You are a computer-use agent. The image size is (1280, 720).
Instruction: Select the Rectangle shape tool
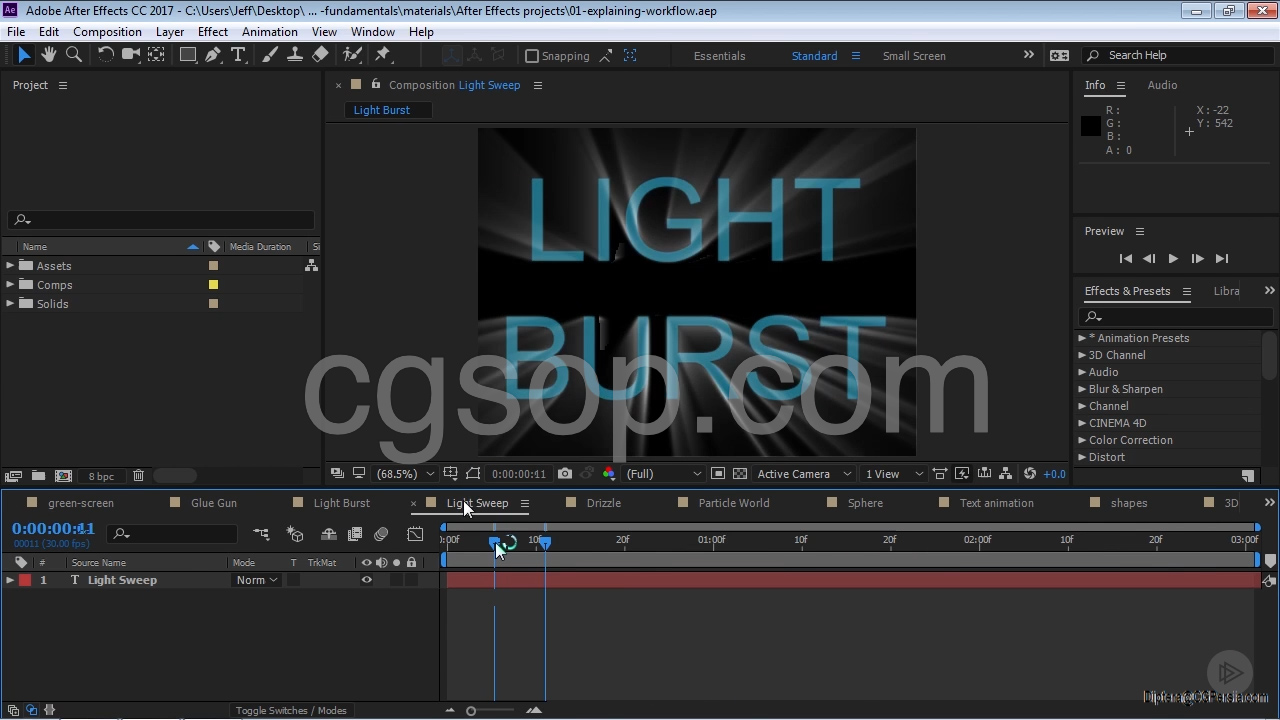click(x=187, y=55)
